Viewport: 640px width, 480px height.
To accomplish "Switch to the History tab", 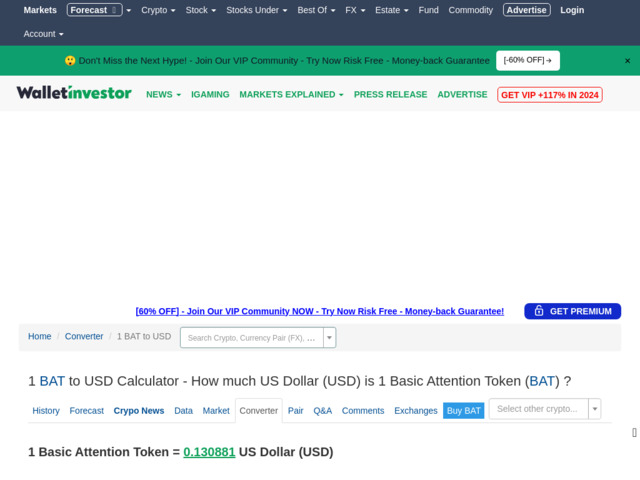I will coord(46,411).
